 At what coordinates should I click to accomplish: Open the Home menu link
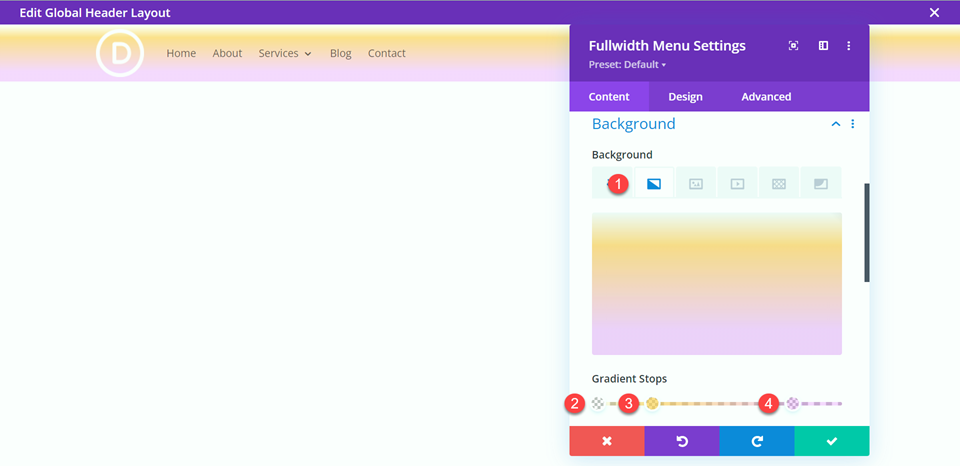(181, 53)
